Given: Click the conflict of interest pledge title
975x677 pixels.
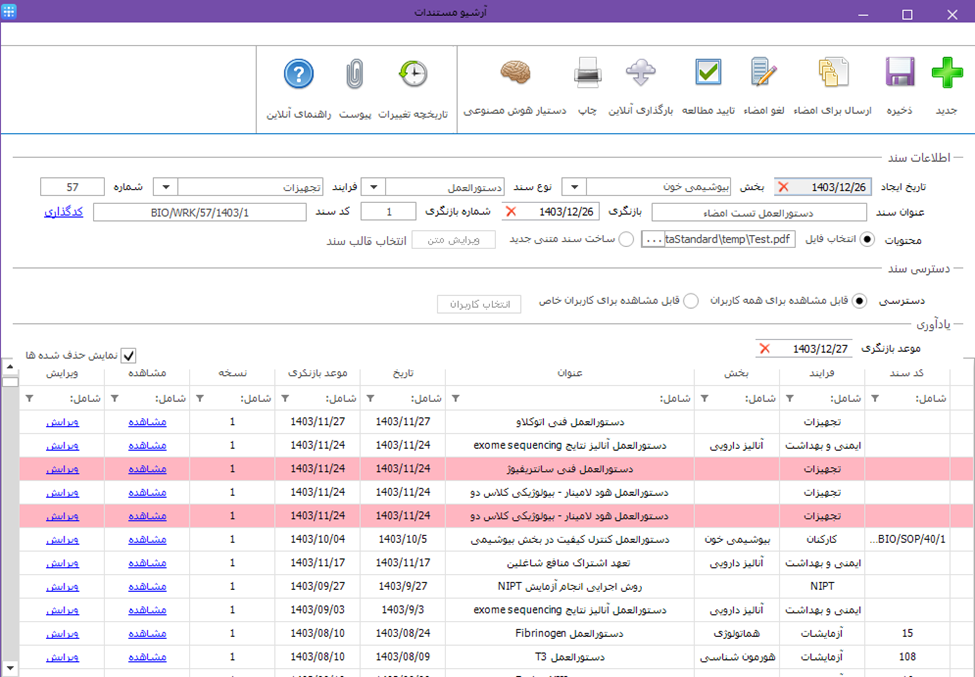Looking at the screenshot, I should coord(568,563).
